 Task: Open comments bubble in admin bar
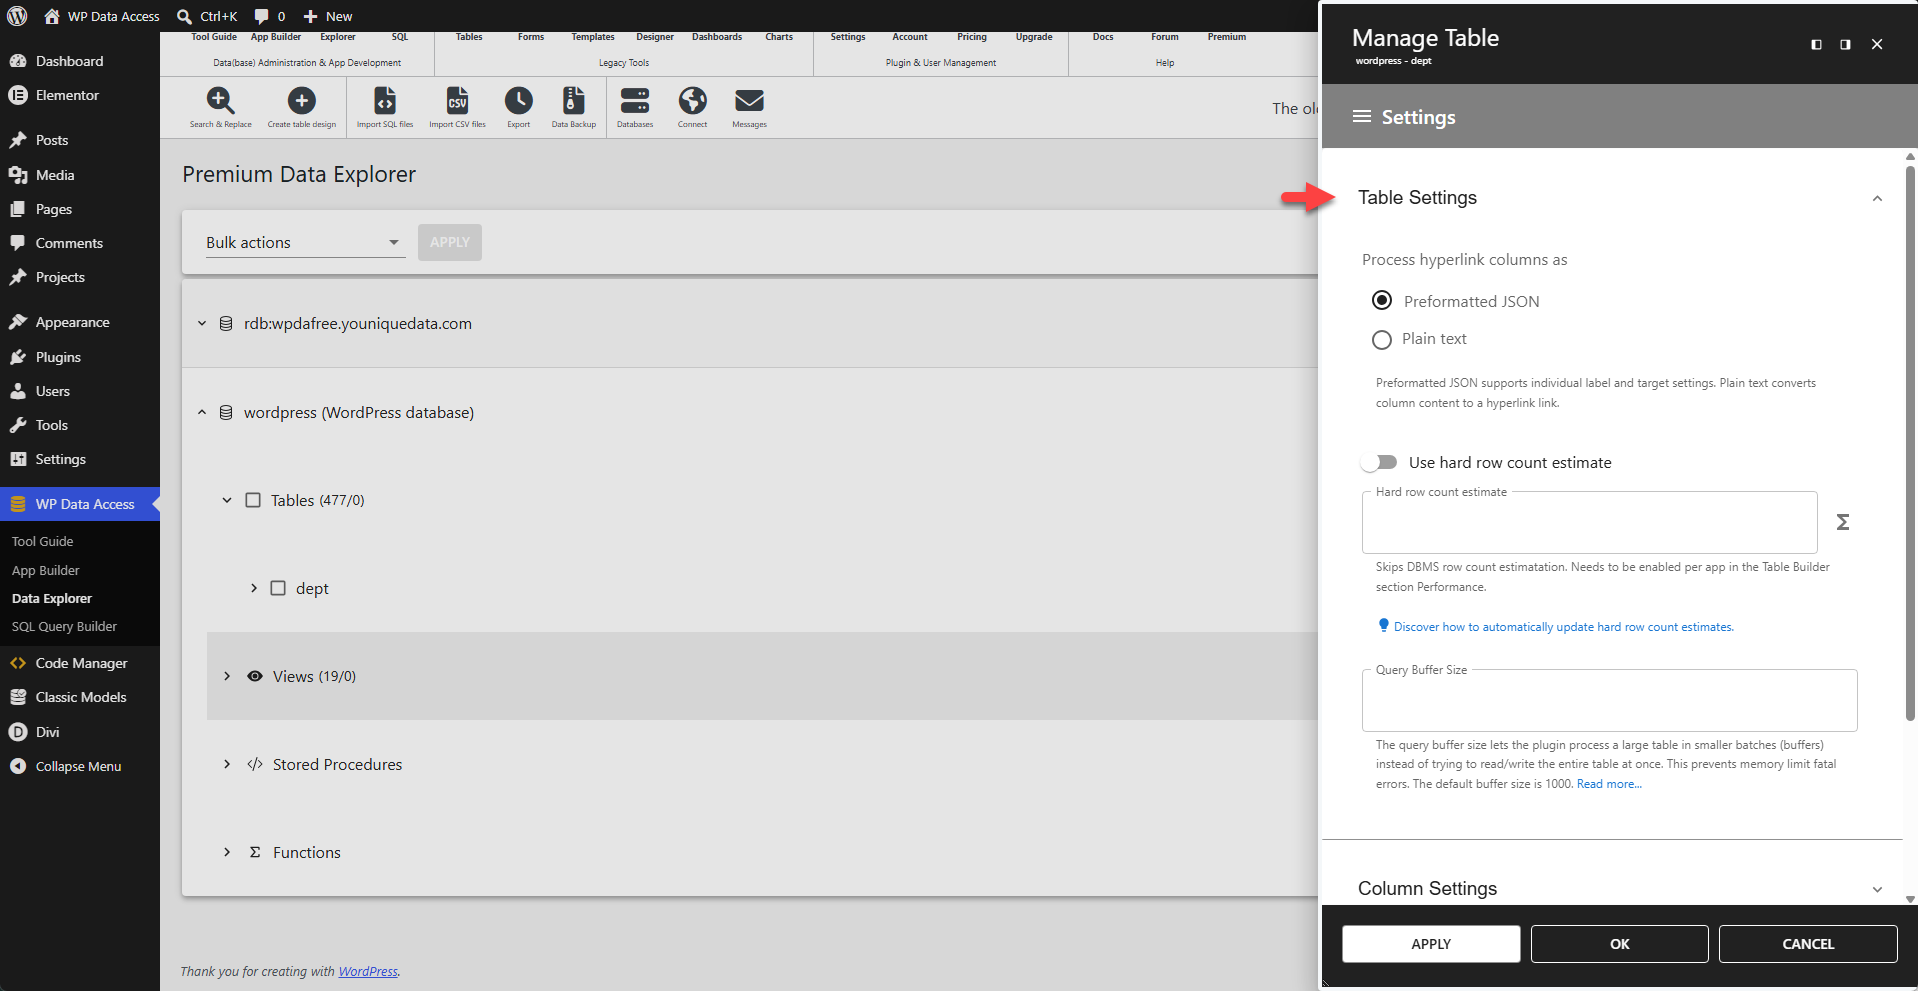coord(269,16)
